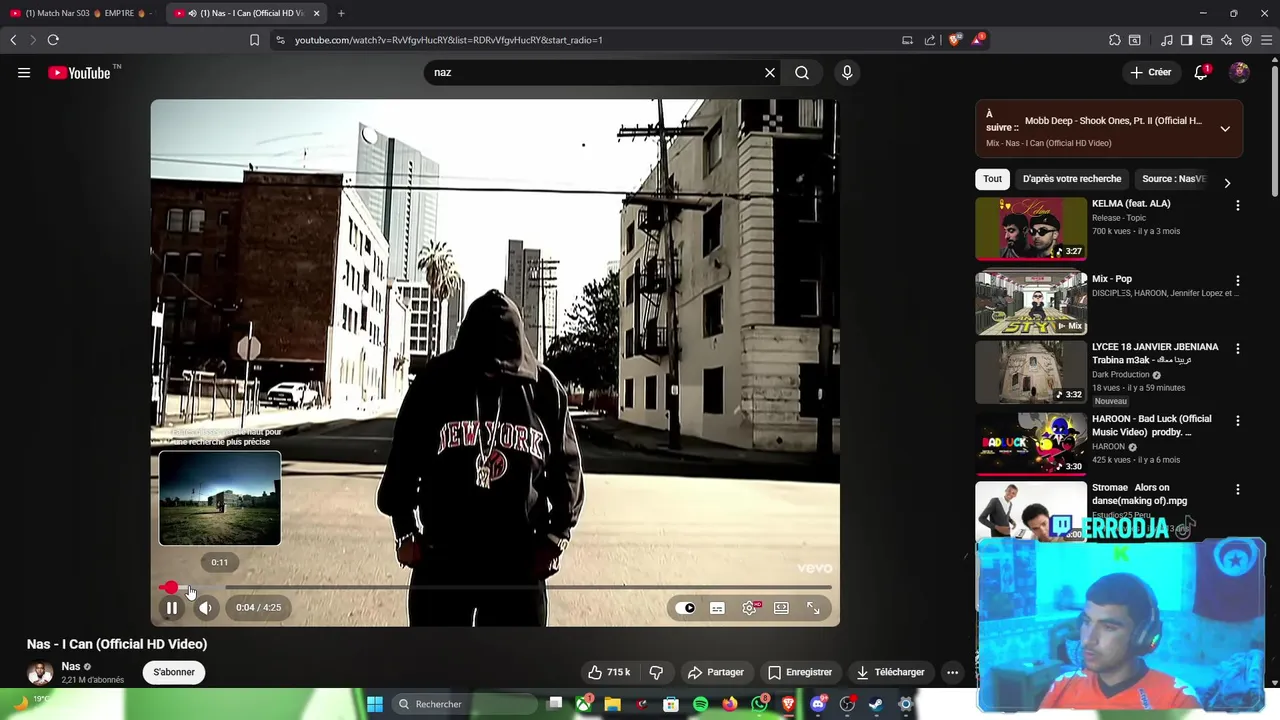Select the Source : Nas chip
This screenshot has width=1280, height=720.
1174,179
